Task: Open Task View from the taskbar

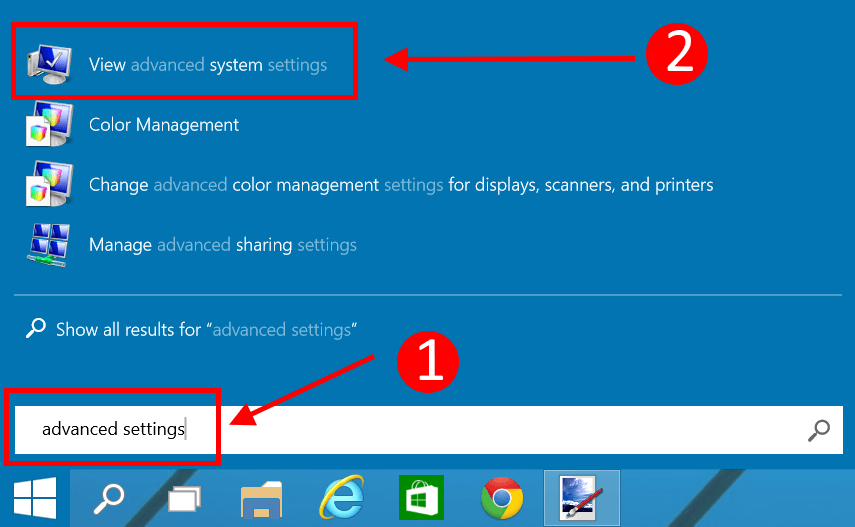Action: pyautogui.click(x=184, y=498)
